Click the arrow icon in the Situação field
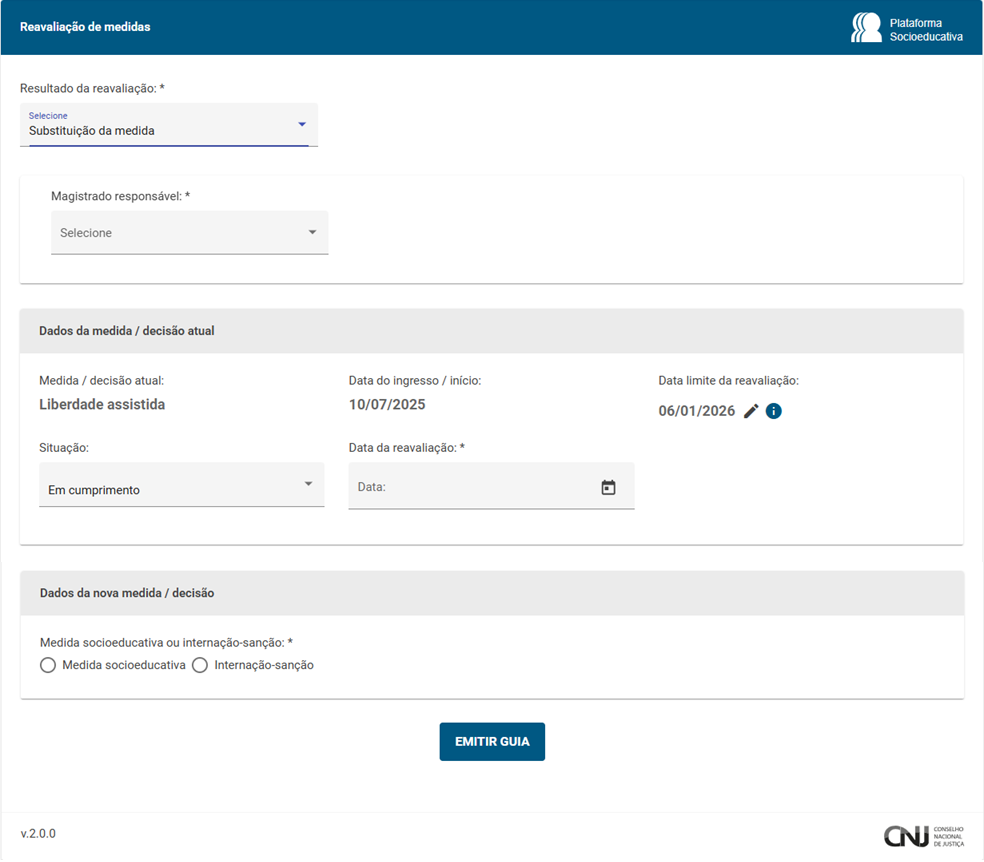This screenshot has height=862, width=984. [x=308, y=484]
